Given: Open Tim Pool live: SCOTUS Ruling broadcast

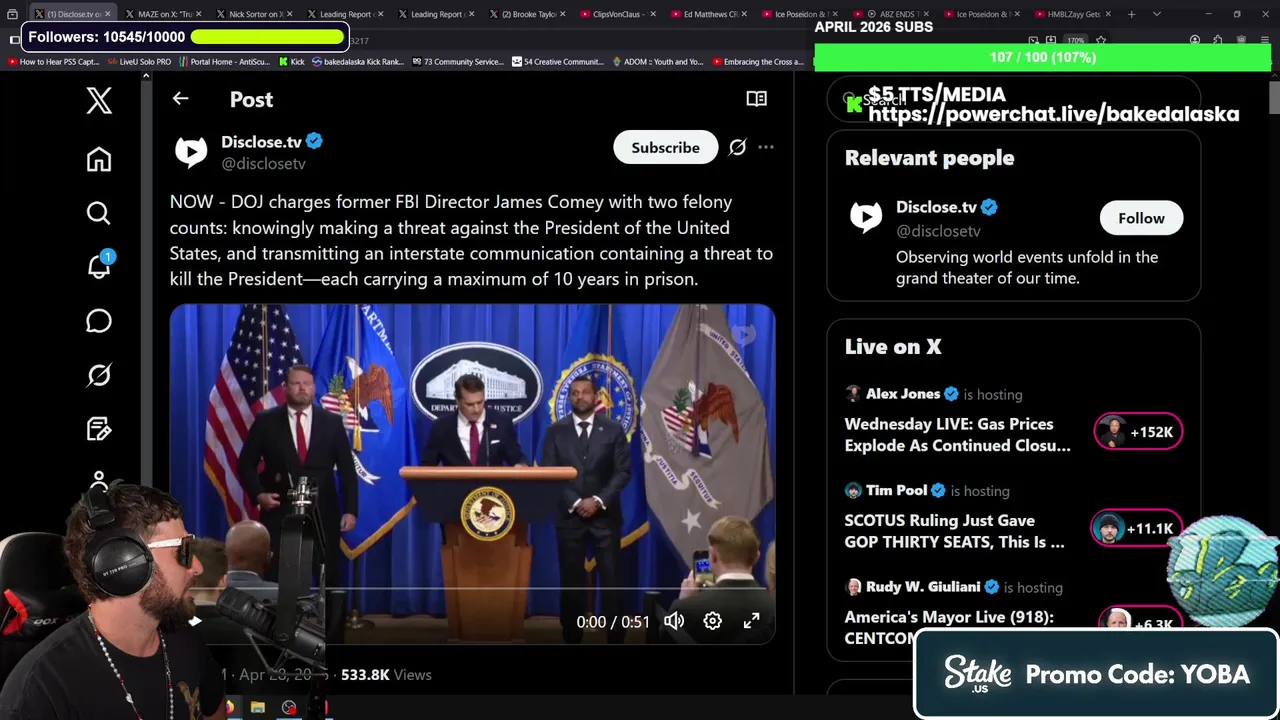Looking at the screenshot, I should tap(954, 531).
